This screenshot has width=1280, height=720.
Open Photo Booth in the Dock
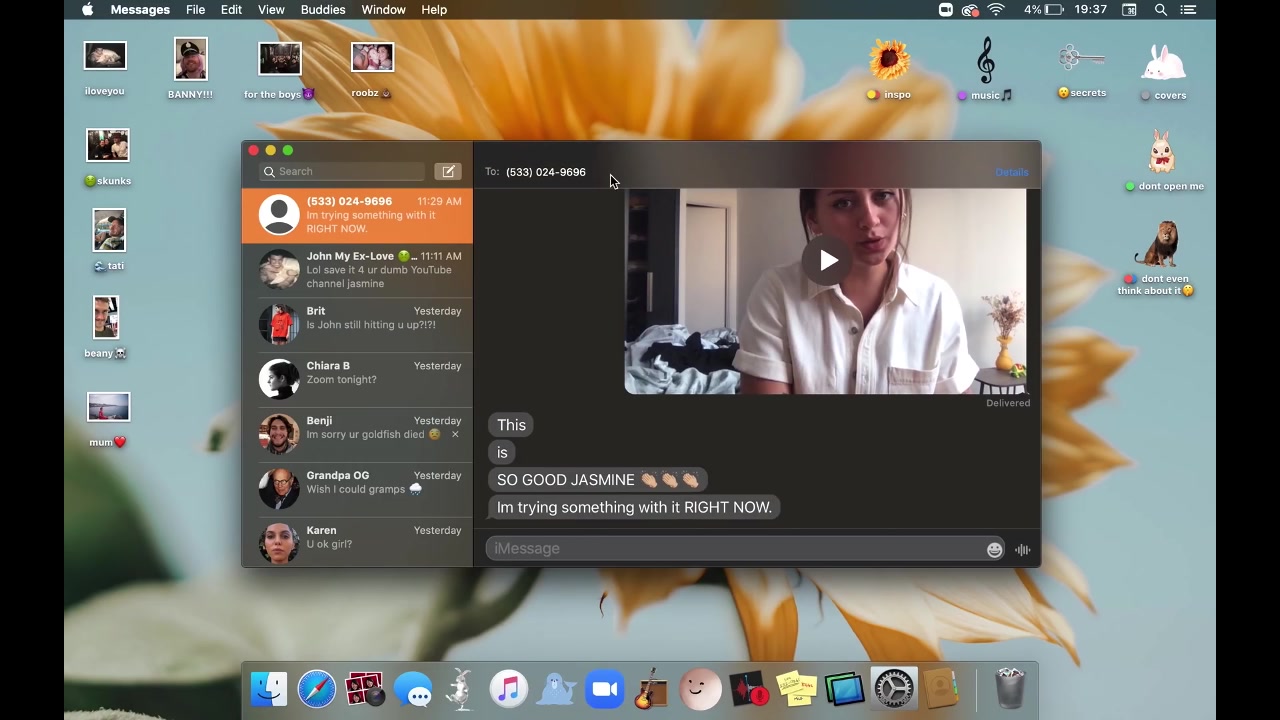point(365,689)
